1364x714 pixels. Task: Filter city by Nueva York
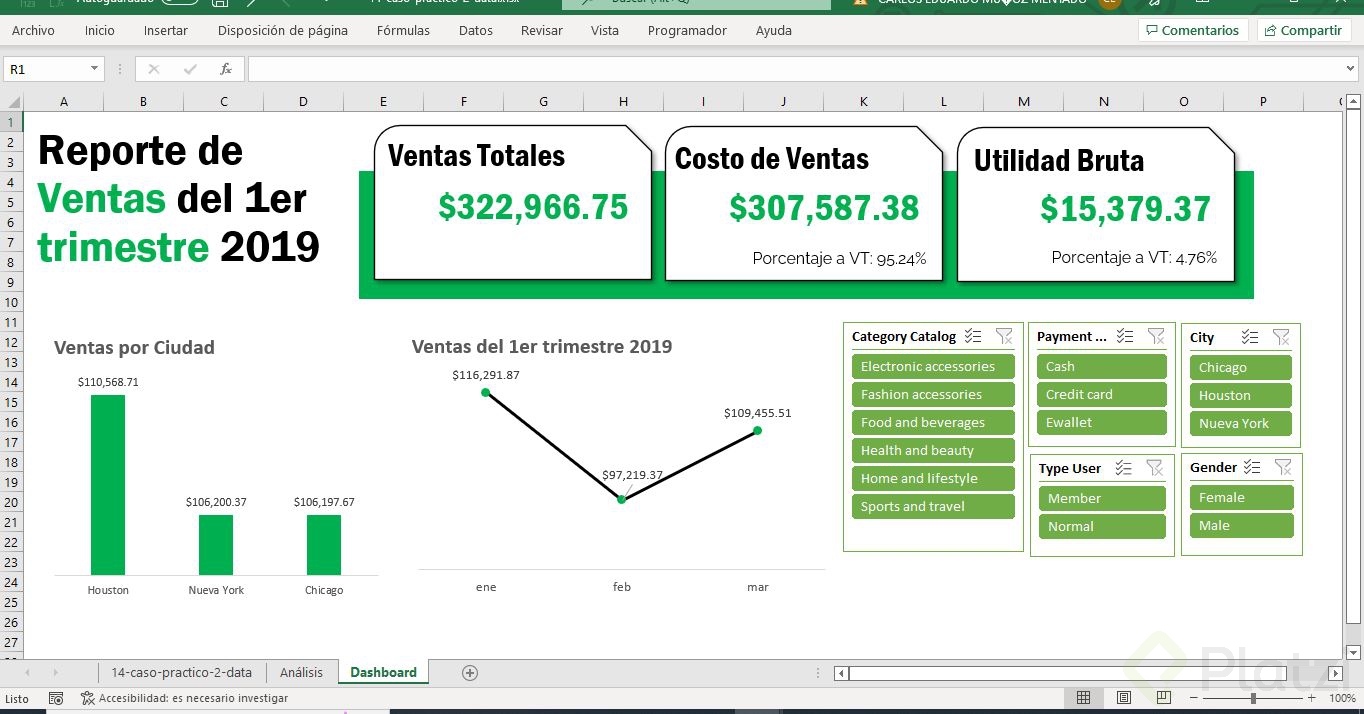[1241, 424]
